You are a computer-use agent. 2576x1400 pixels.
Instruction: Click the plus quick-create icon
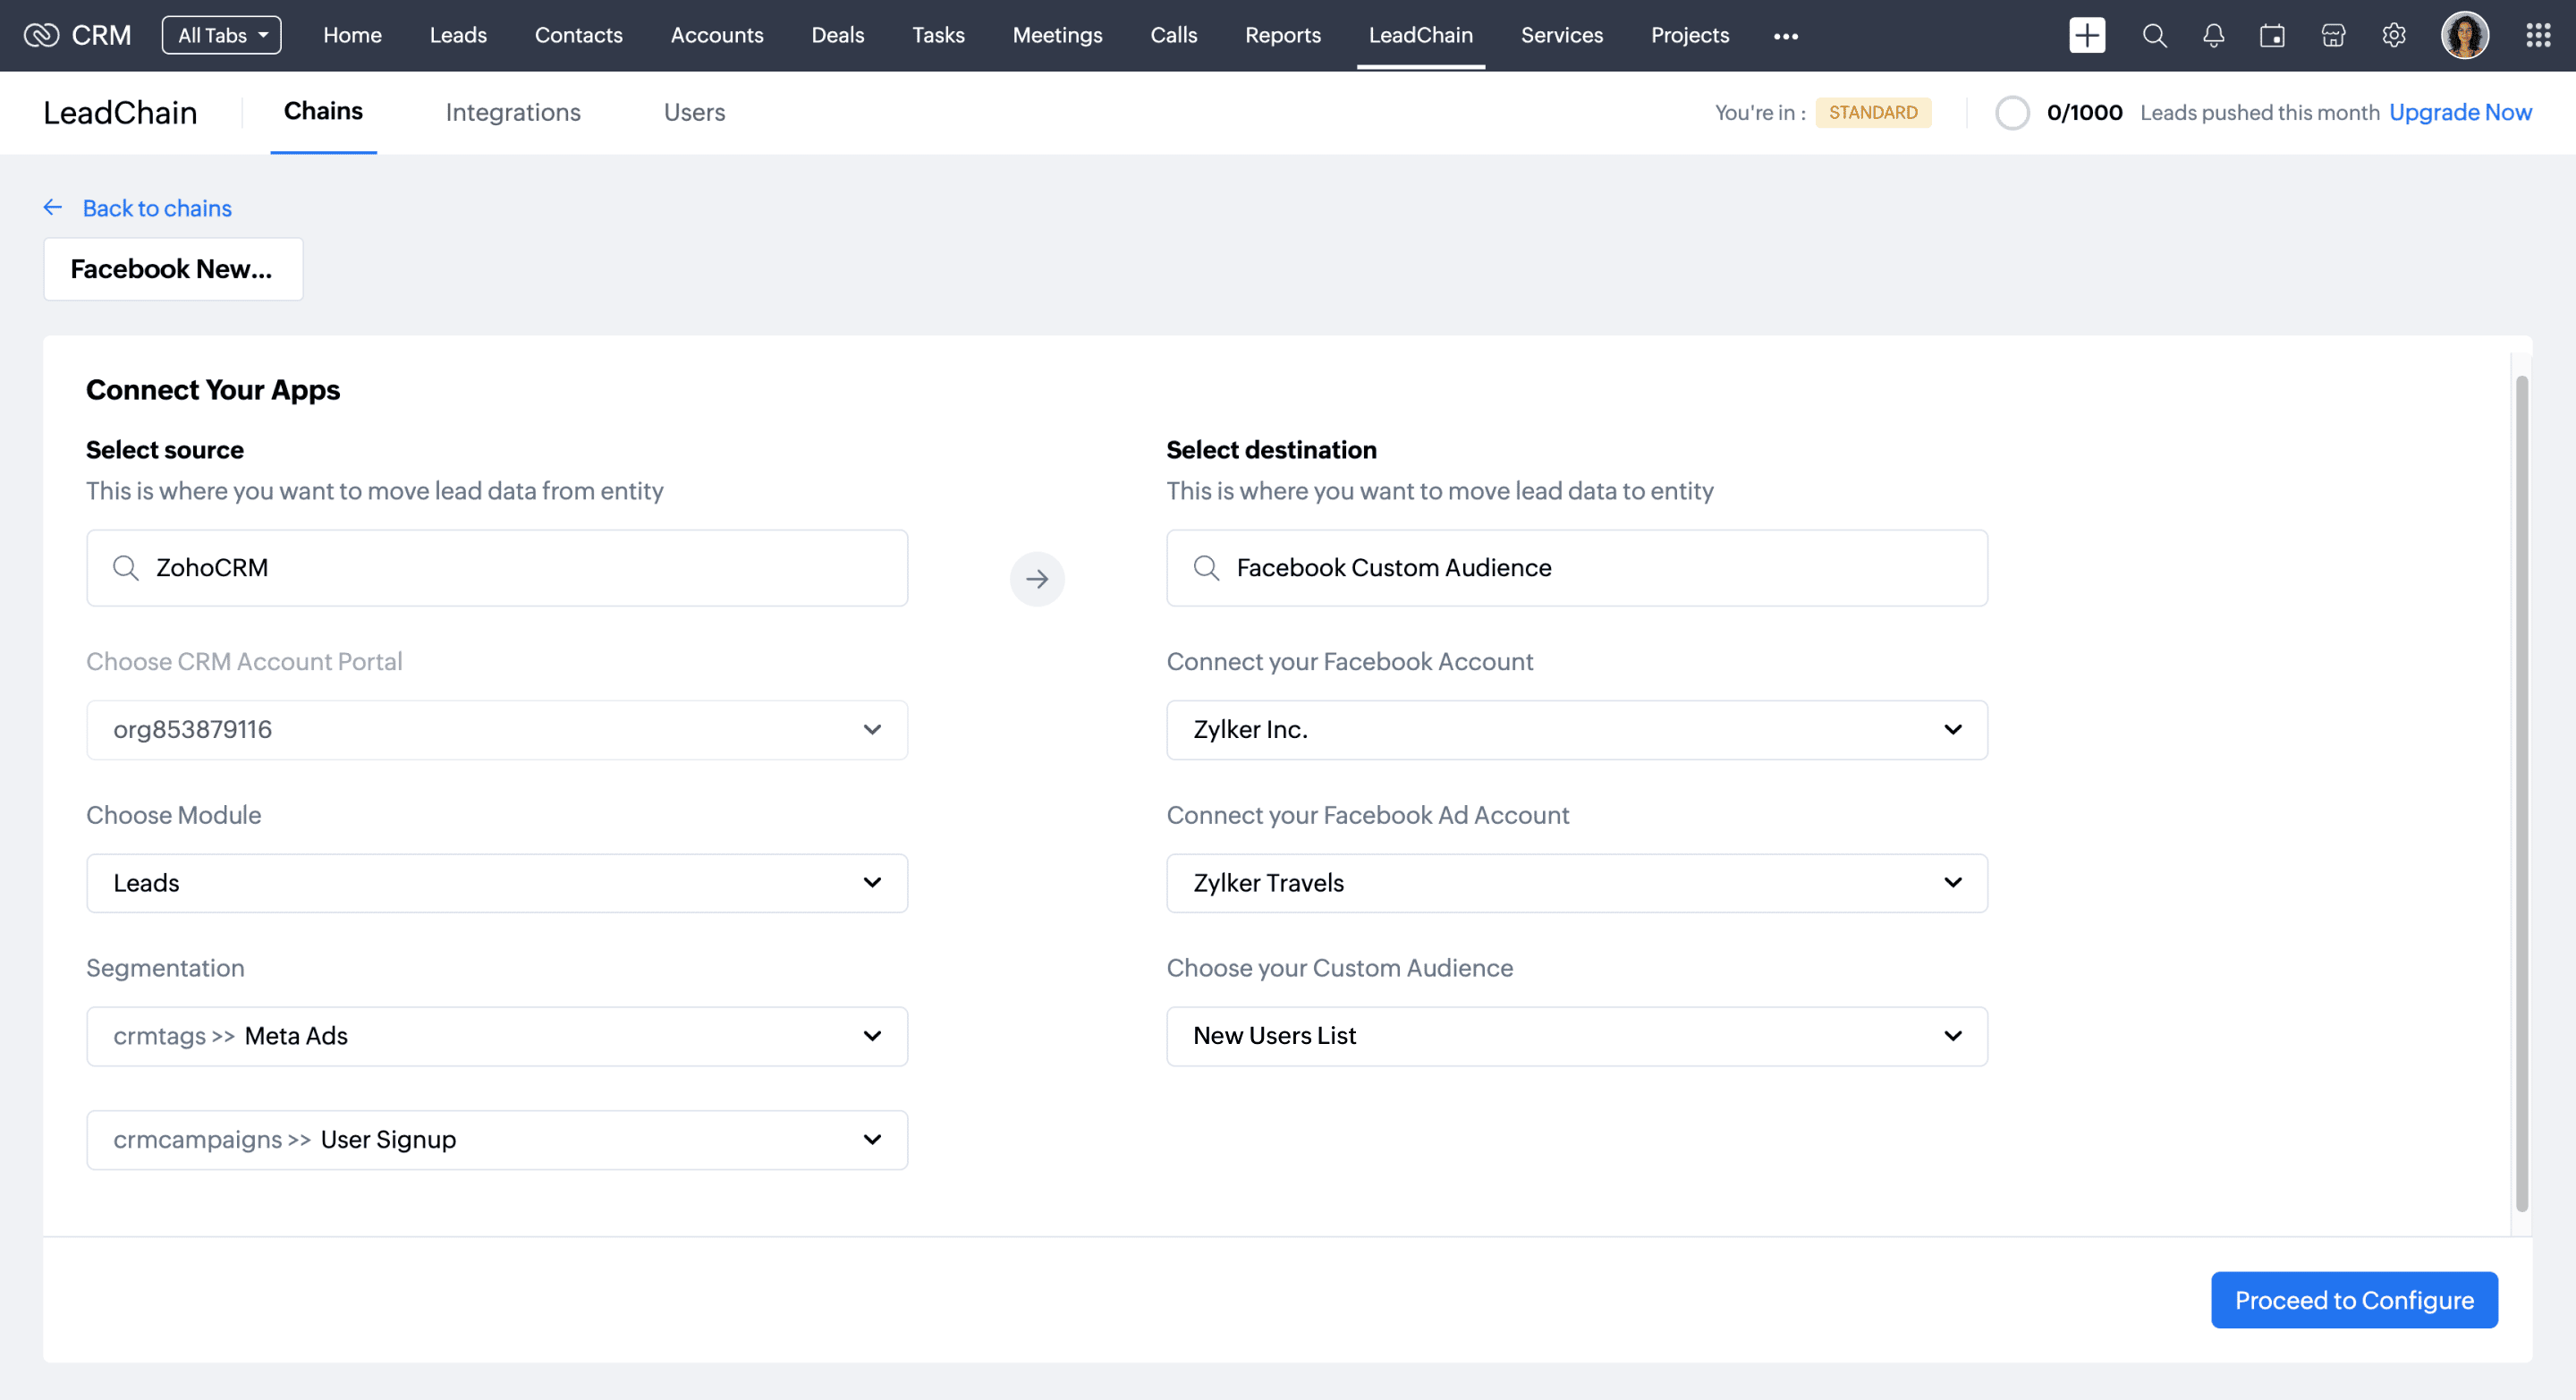pyautogui.click(x=2086, y=36)
